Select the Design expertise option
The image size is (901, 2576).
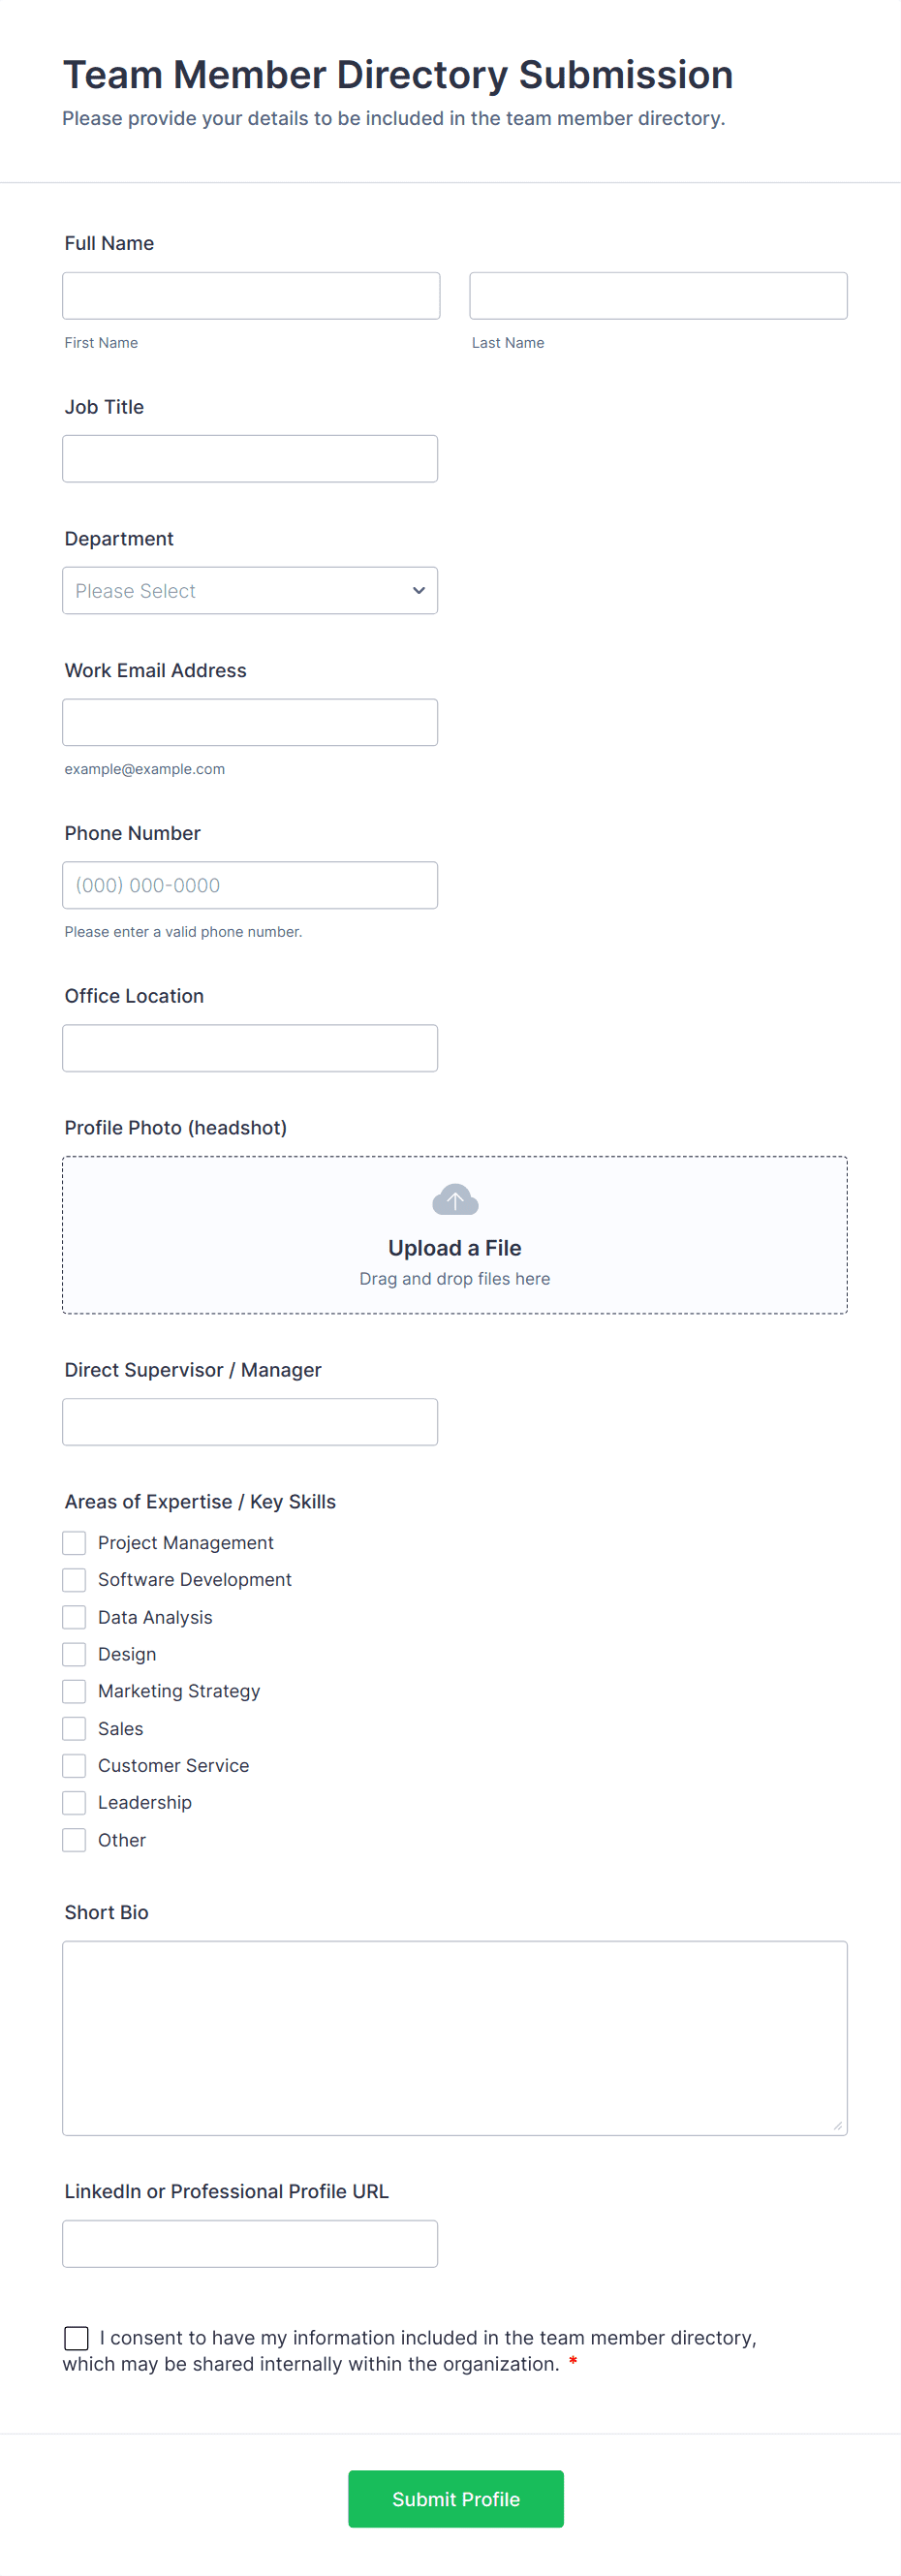click(x=73, y=1653)
